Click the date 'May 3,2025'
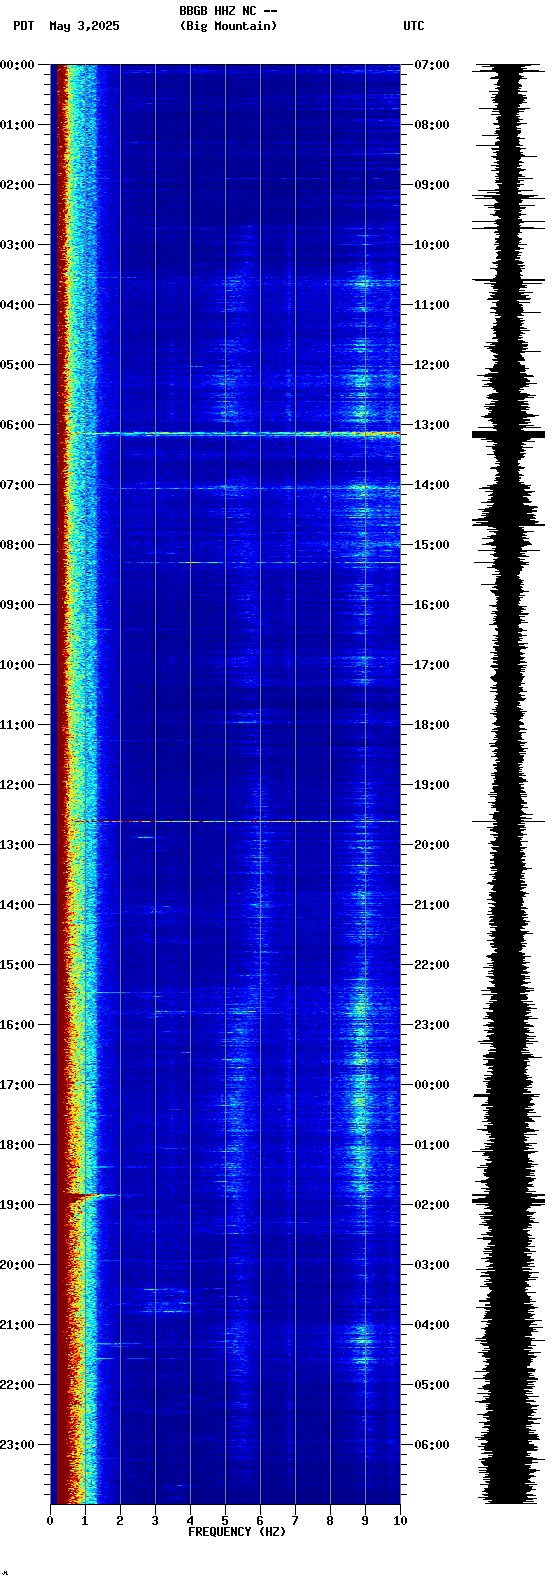Viewport: 552px width, 1584px height. (x=84, y=26)
